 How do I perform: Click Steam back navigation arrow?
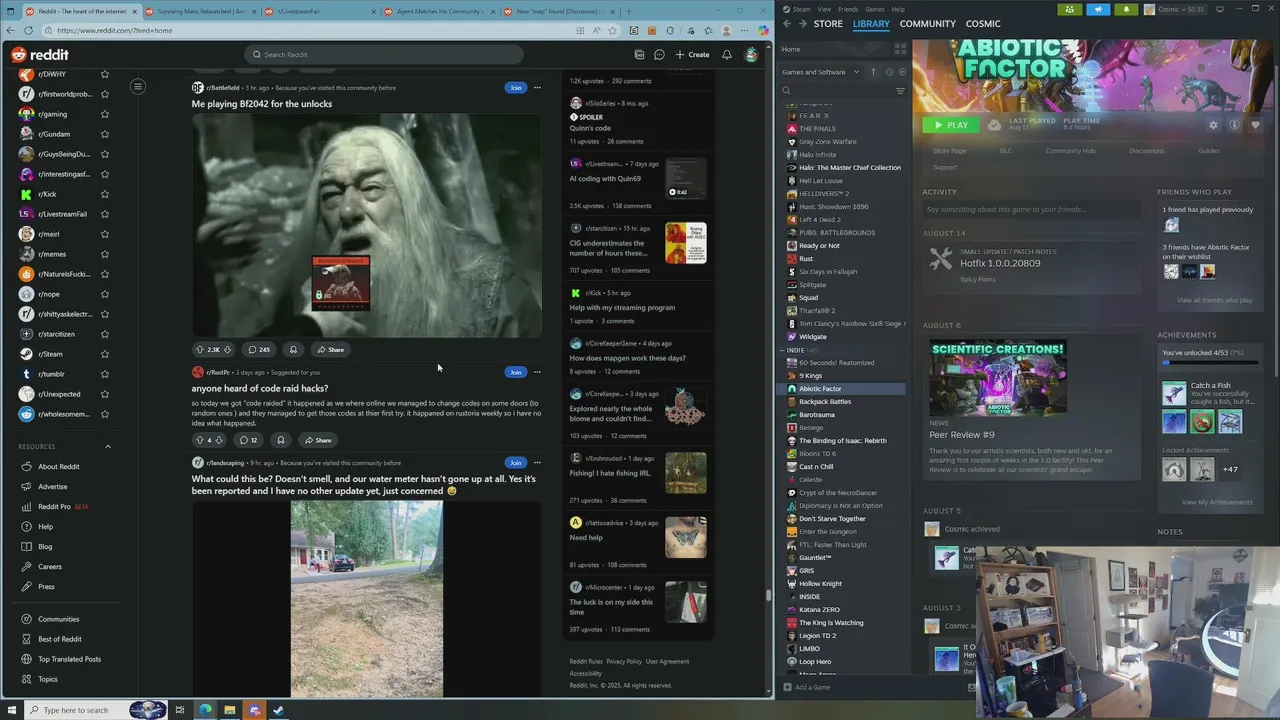pyautogui.click(x=787, y=23)
